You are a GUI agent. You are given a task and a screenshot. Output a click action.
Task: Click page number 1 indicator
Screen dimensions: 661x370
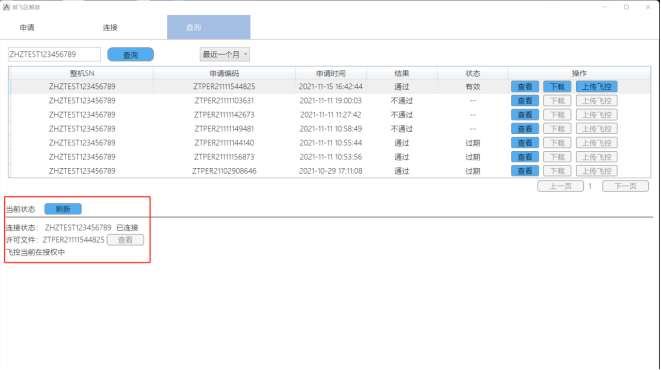point(590,186)
